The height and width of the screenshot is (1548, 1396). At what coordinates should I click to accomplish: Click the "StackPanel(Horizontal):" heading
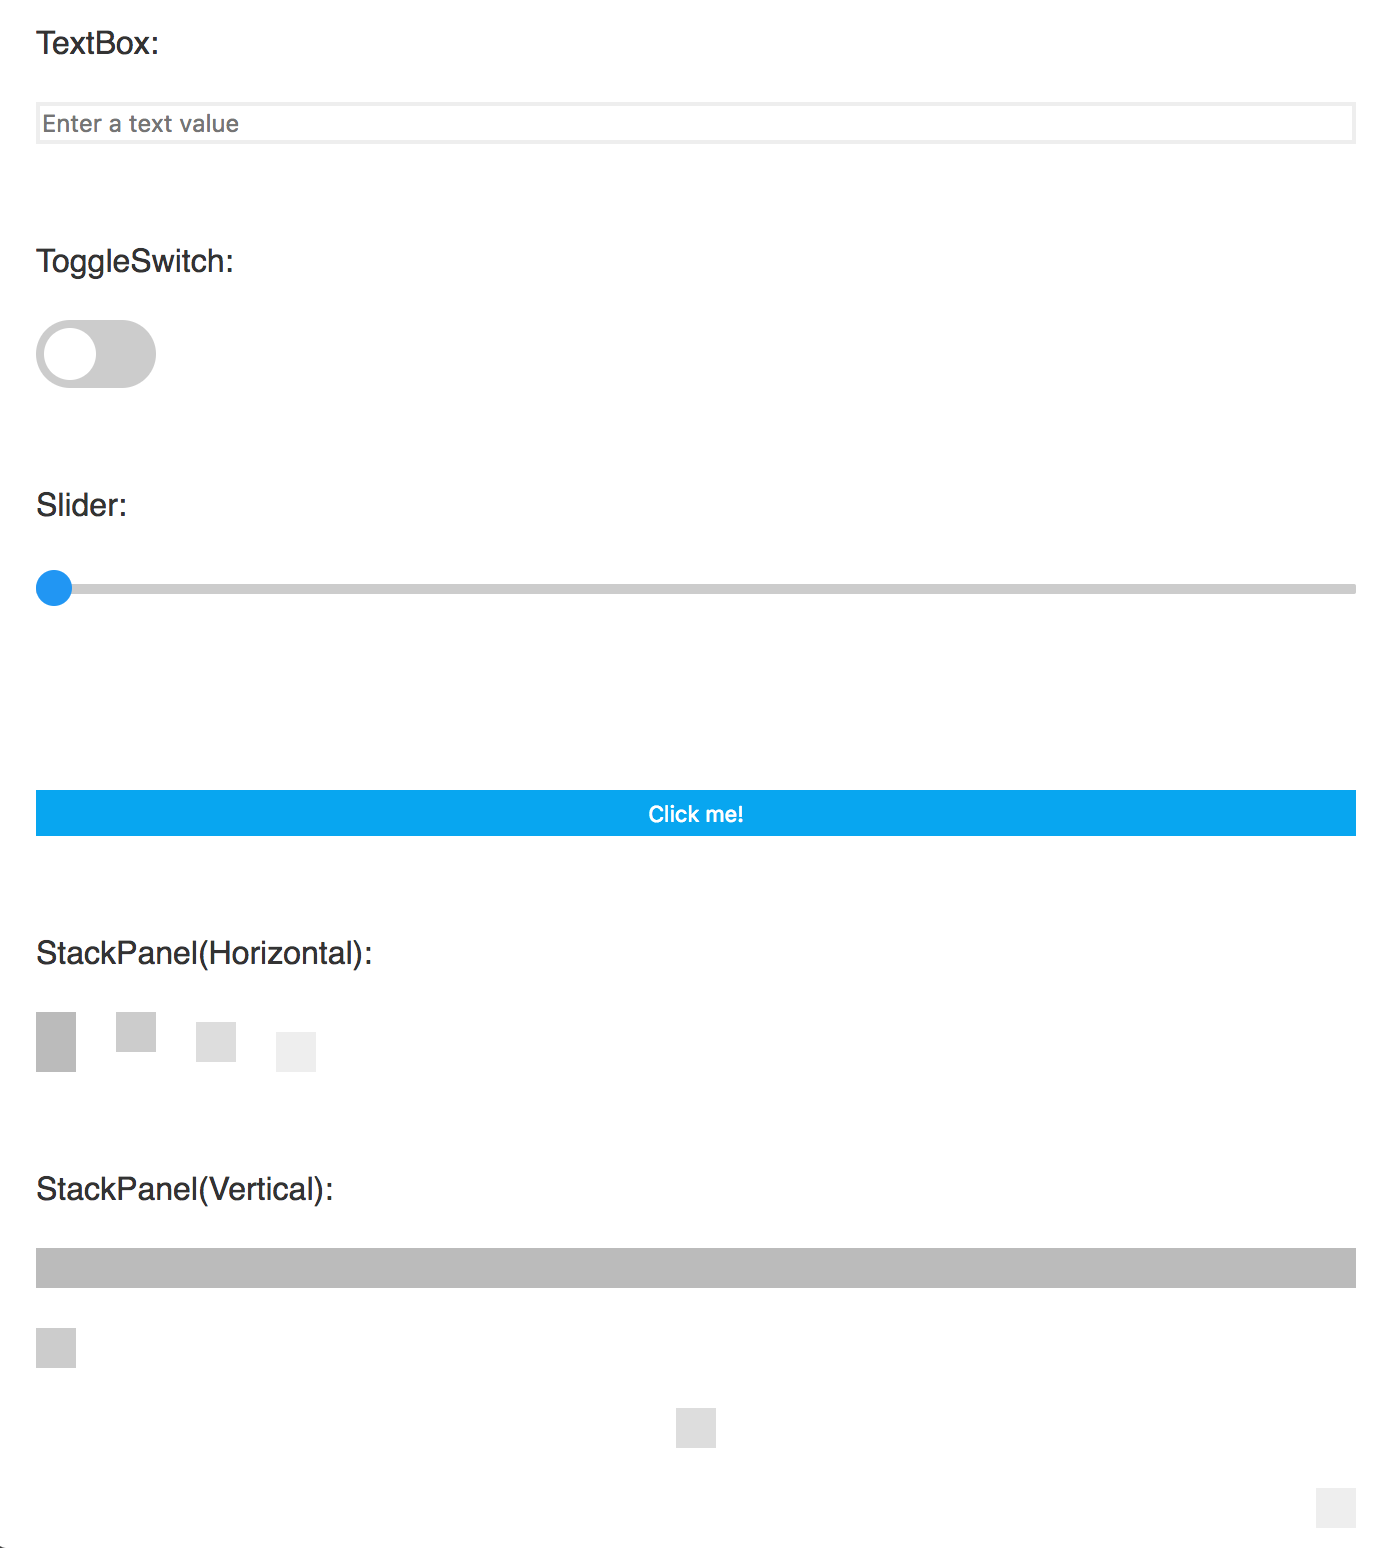click(x=204, y=953)
